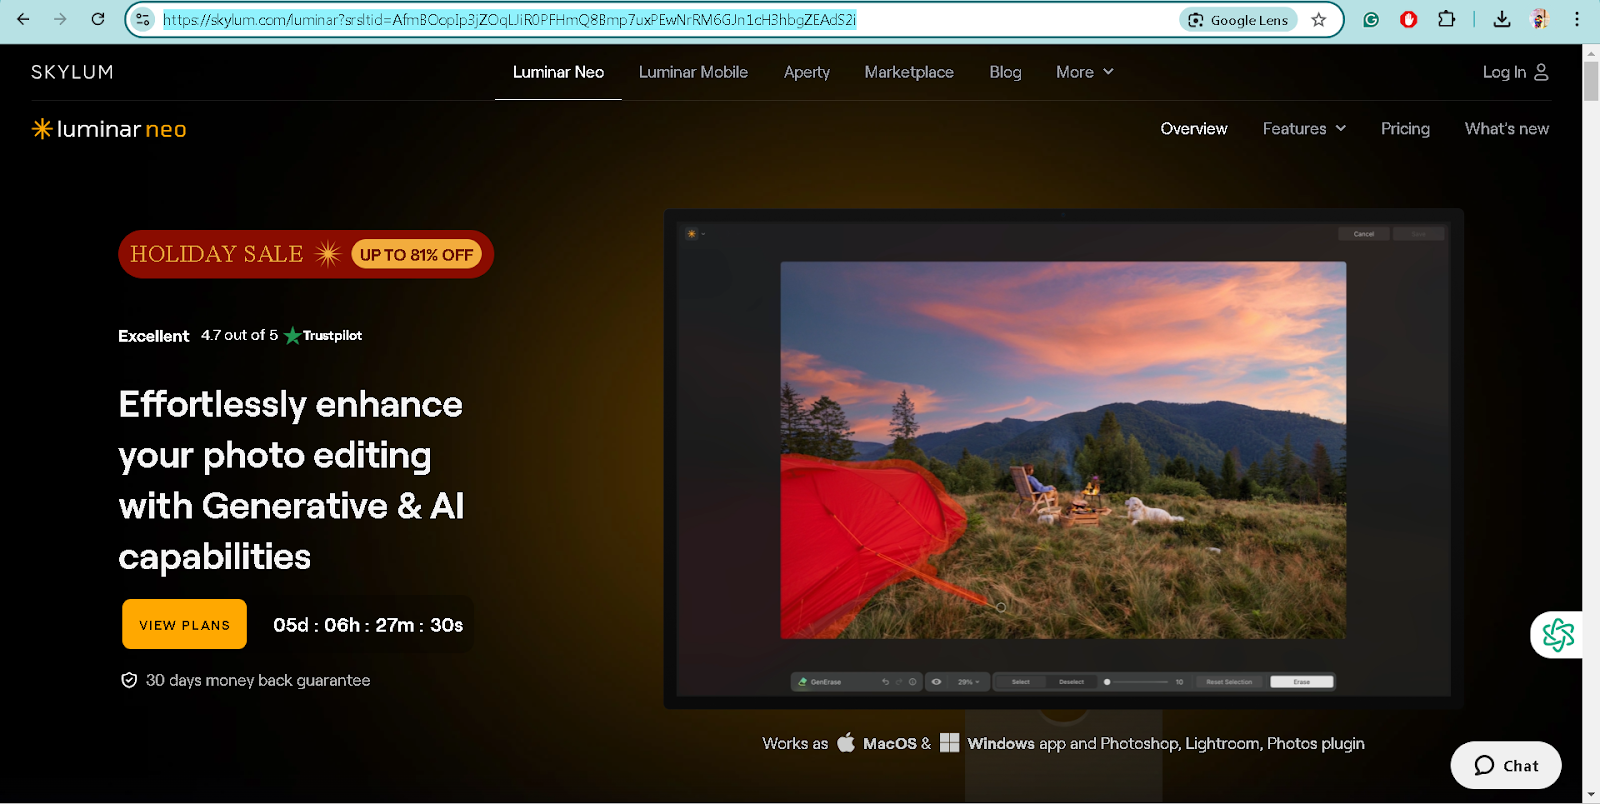1600x804 pixels.
Task: Go back with the browser back arrow
Action: [23, 19]
